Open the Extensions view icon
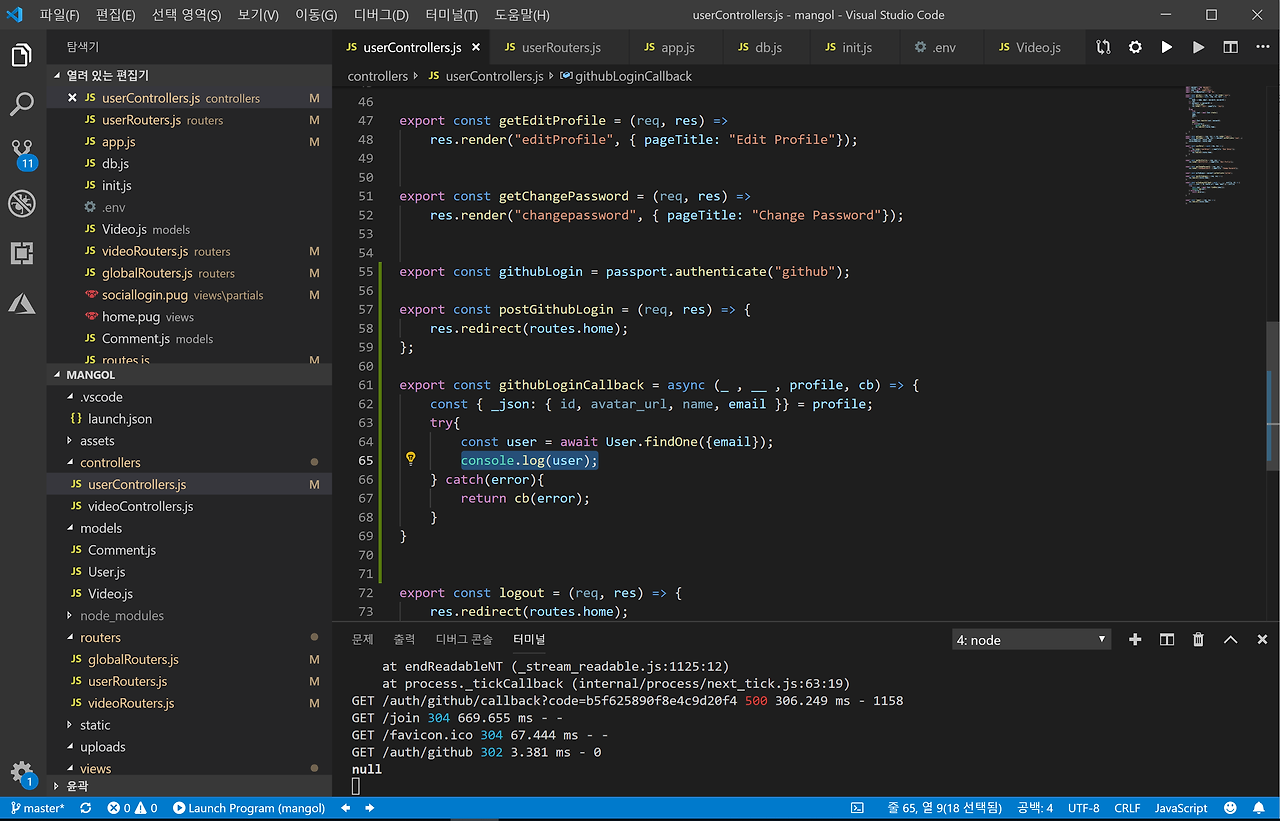1280x821 pixels. [22, 253]
